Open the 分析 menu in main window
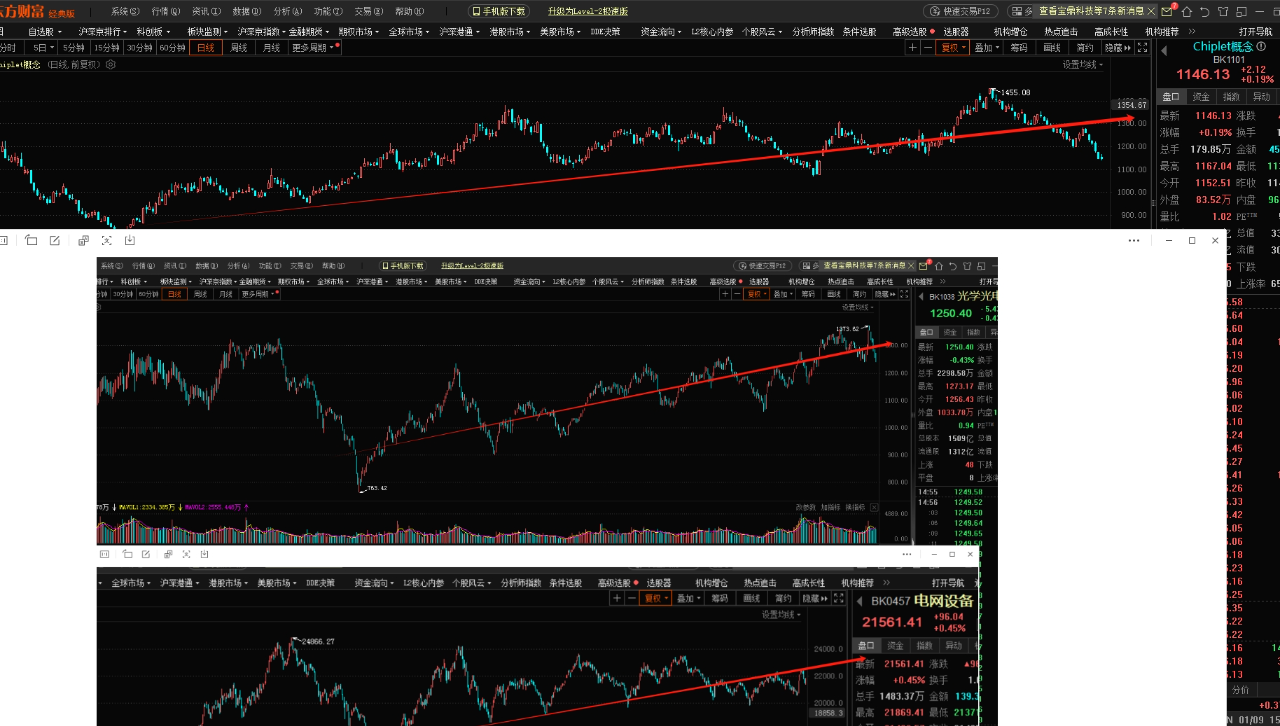Image resolution: width=1280 pixels, height=726 pixels. coord(288,11)
